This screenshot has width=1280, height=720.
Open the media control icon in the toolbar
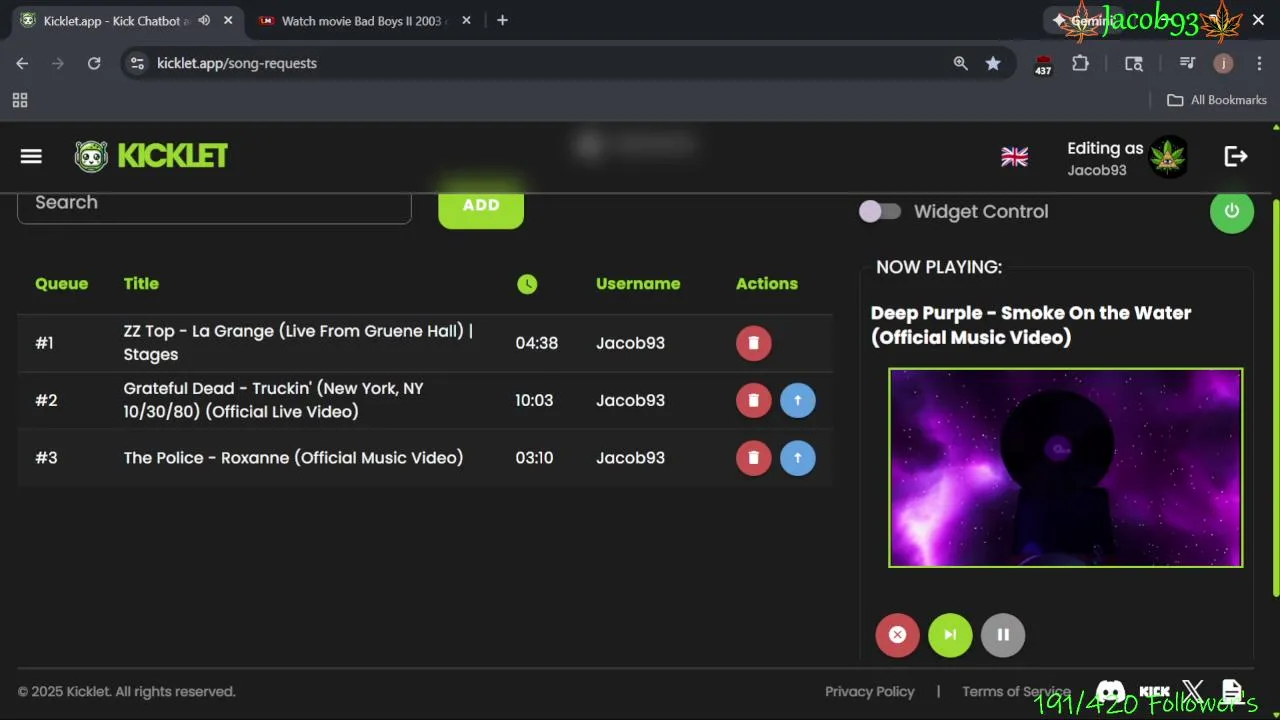(1187, 63)
